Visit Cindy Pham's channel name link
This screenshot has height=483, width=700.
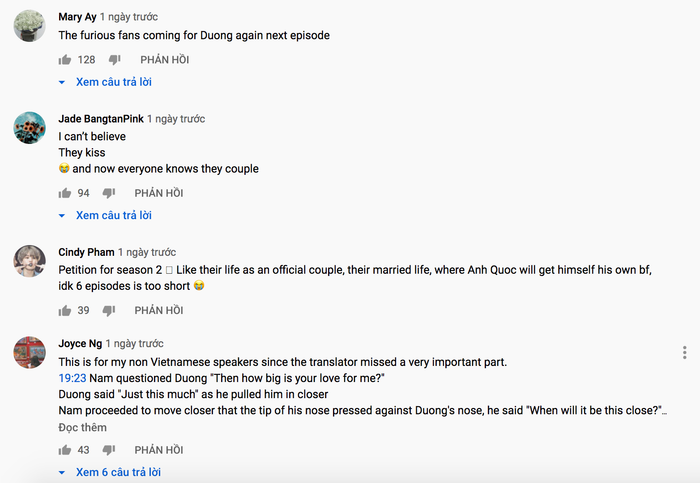[x=86, y=252]
